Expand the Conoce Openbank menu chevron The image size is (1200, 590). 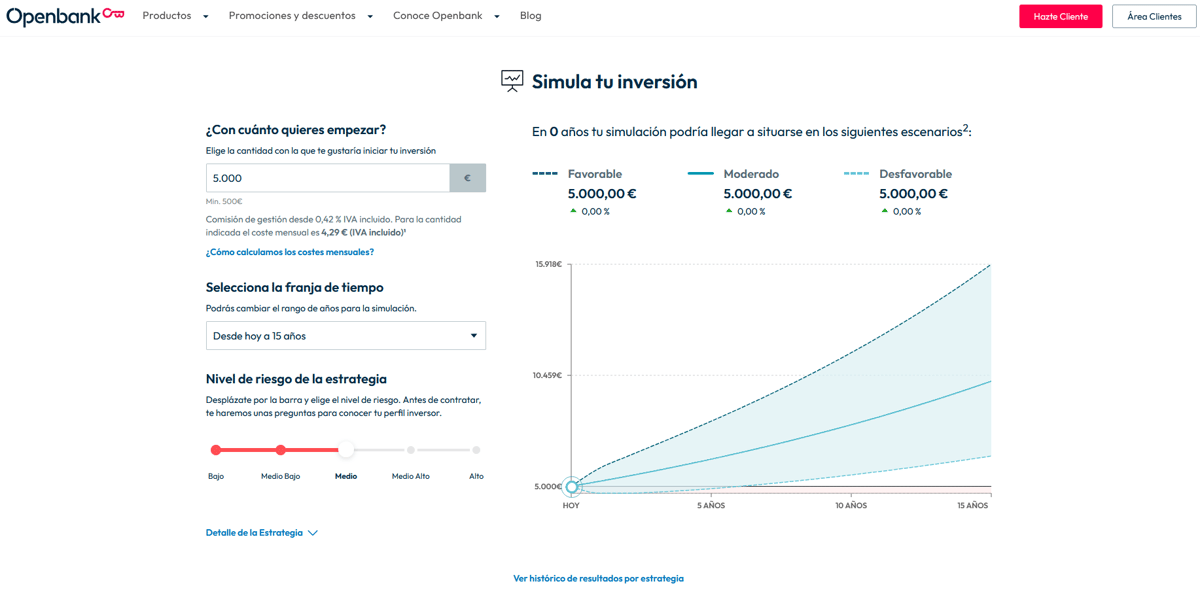[x=496, y=16]
